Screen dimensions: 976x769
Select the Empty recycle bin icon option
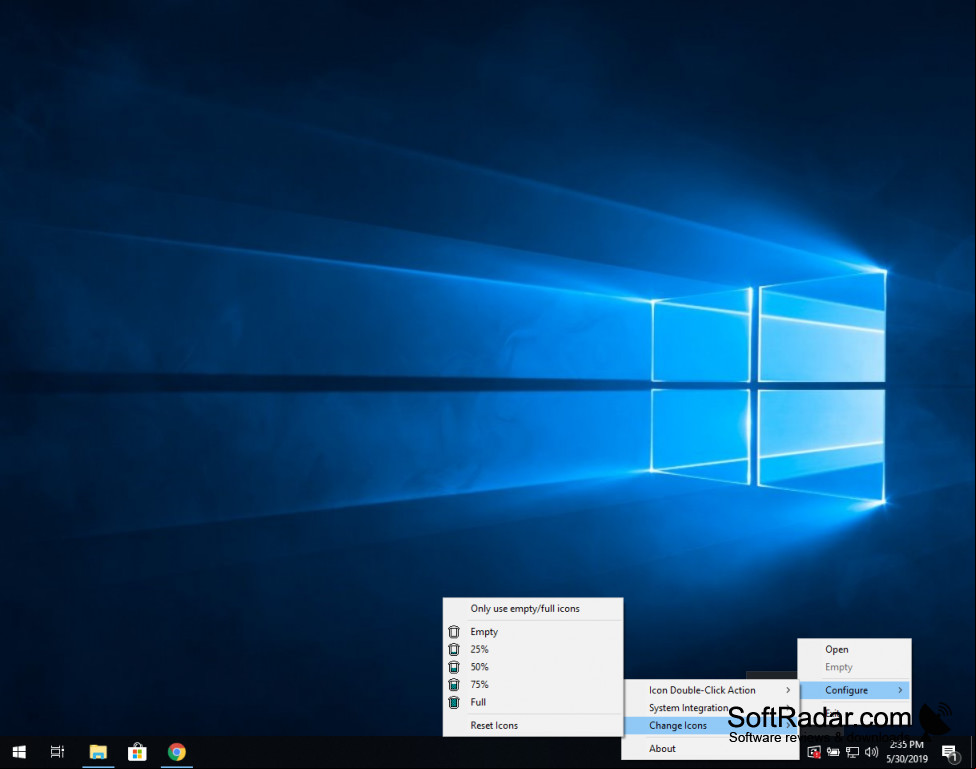coord(533,631)
